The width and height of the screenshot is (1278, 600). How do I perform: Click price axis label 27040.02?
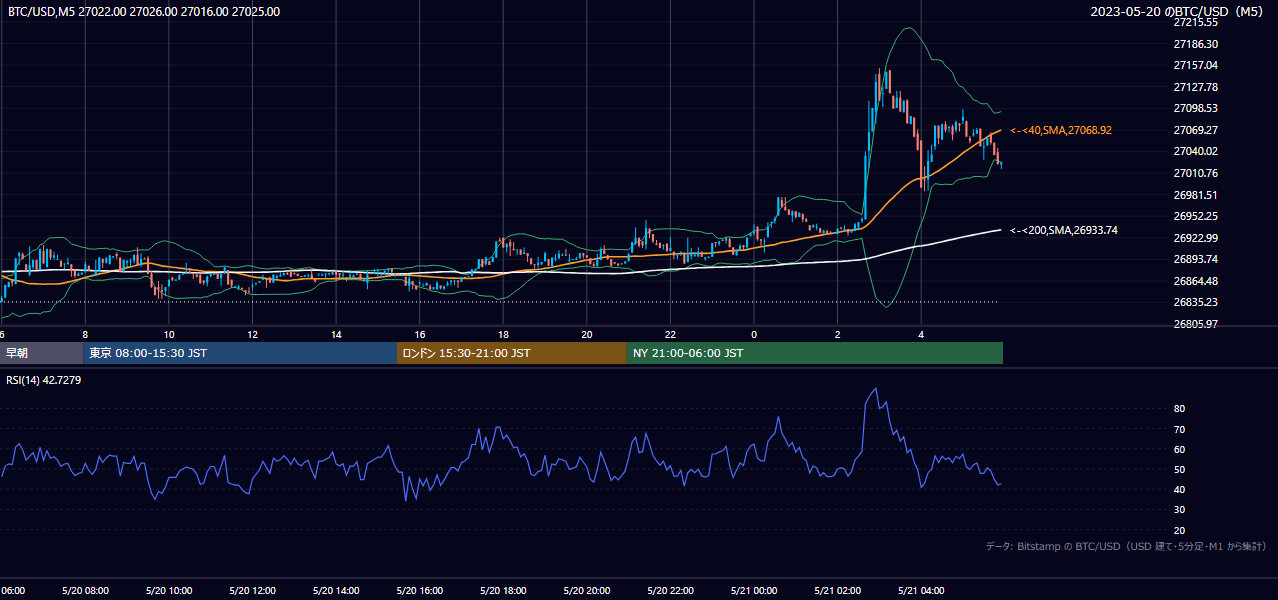(1196, 151)
